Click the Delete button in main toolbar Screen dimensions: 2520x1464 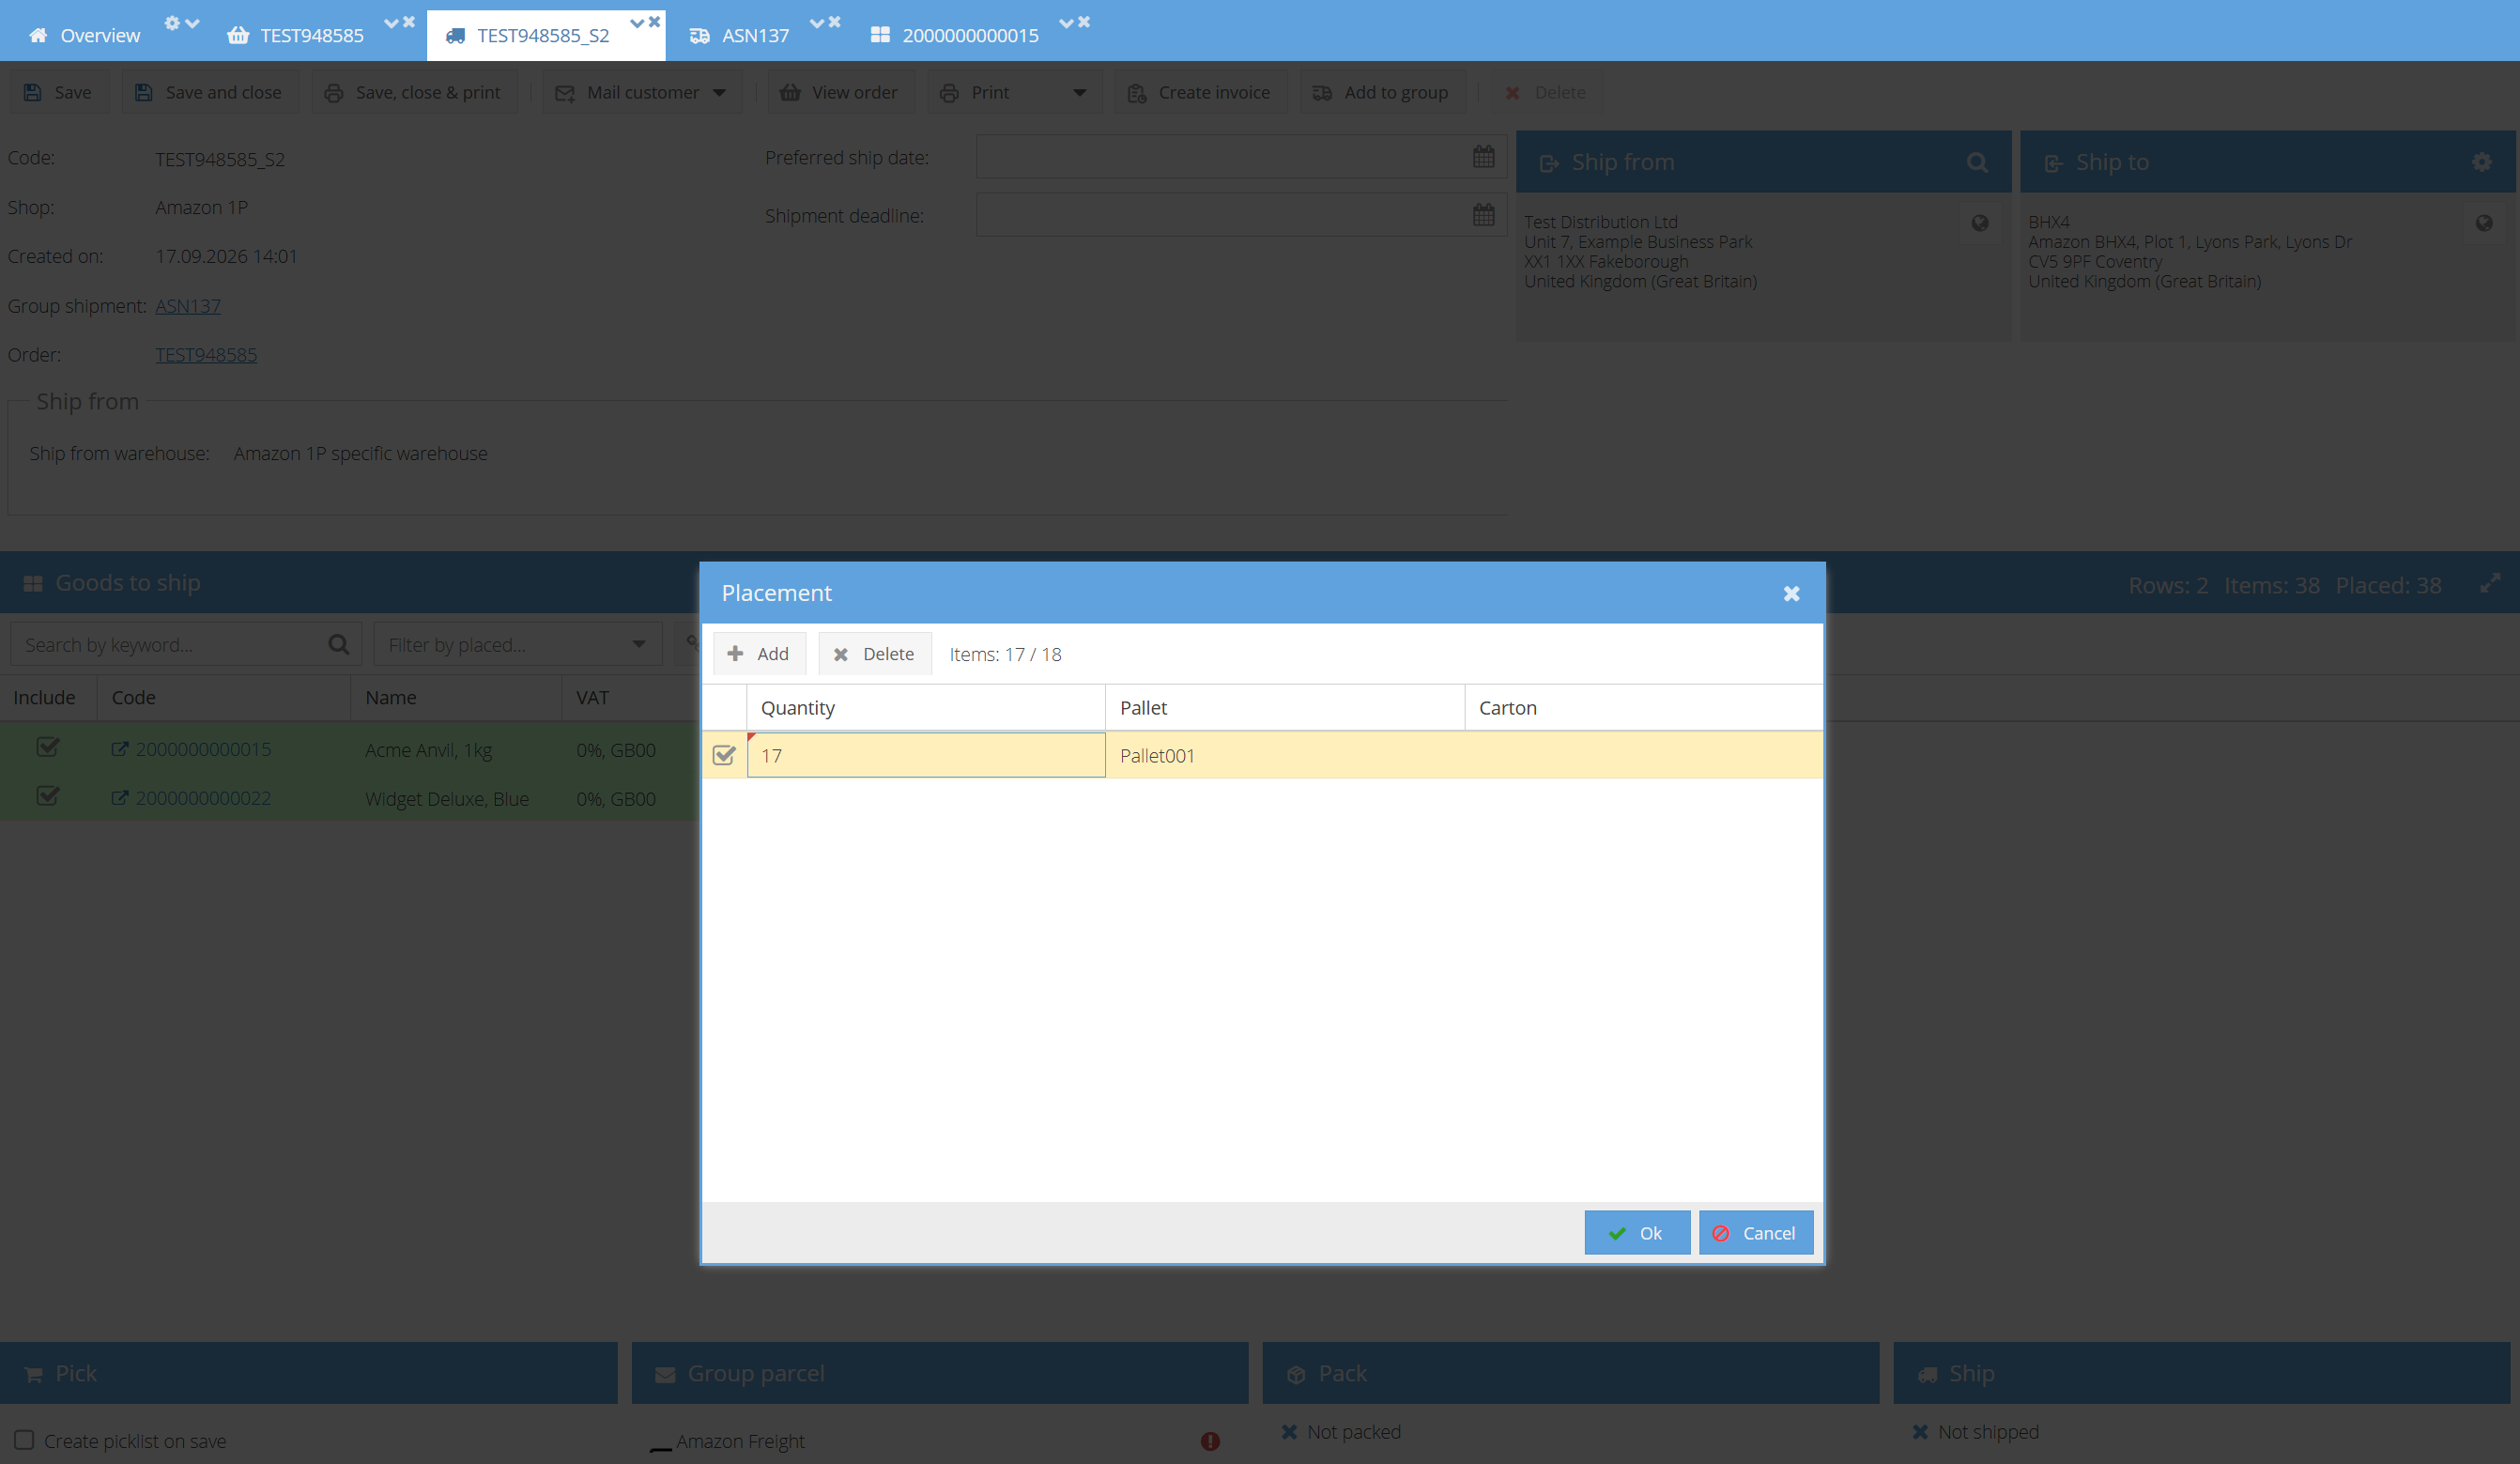(1546, 93)
